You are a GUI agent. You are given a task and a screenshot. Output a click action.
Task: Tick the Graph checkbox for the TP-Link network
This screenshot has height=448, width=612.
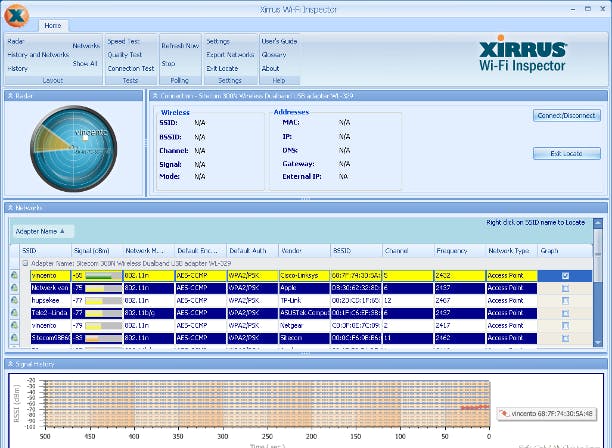[566, 300]
